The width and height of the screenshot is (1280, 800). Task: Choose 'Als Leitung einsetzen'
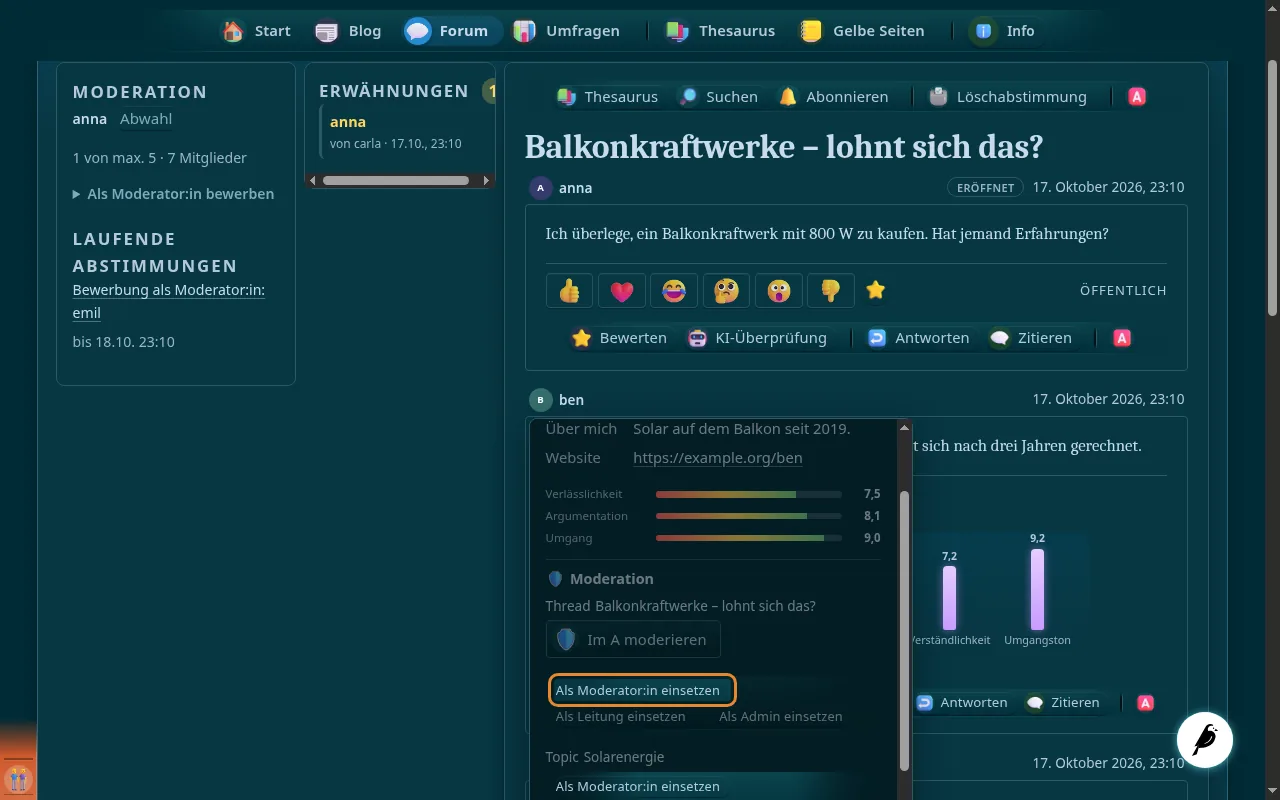click(x=620, y=716)
